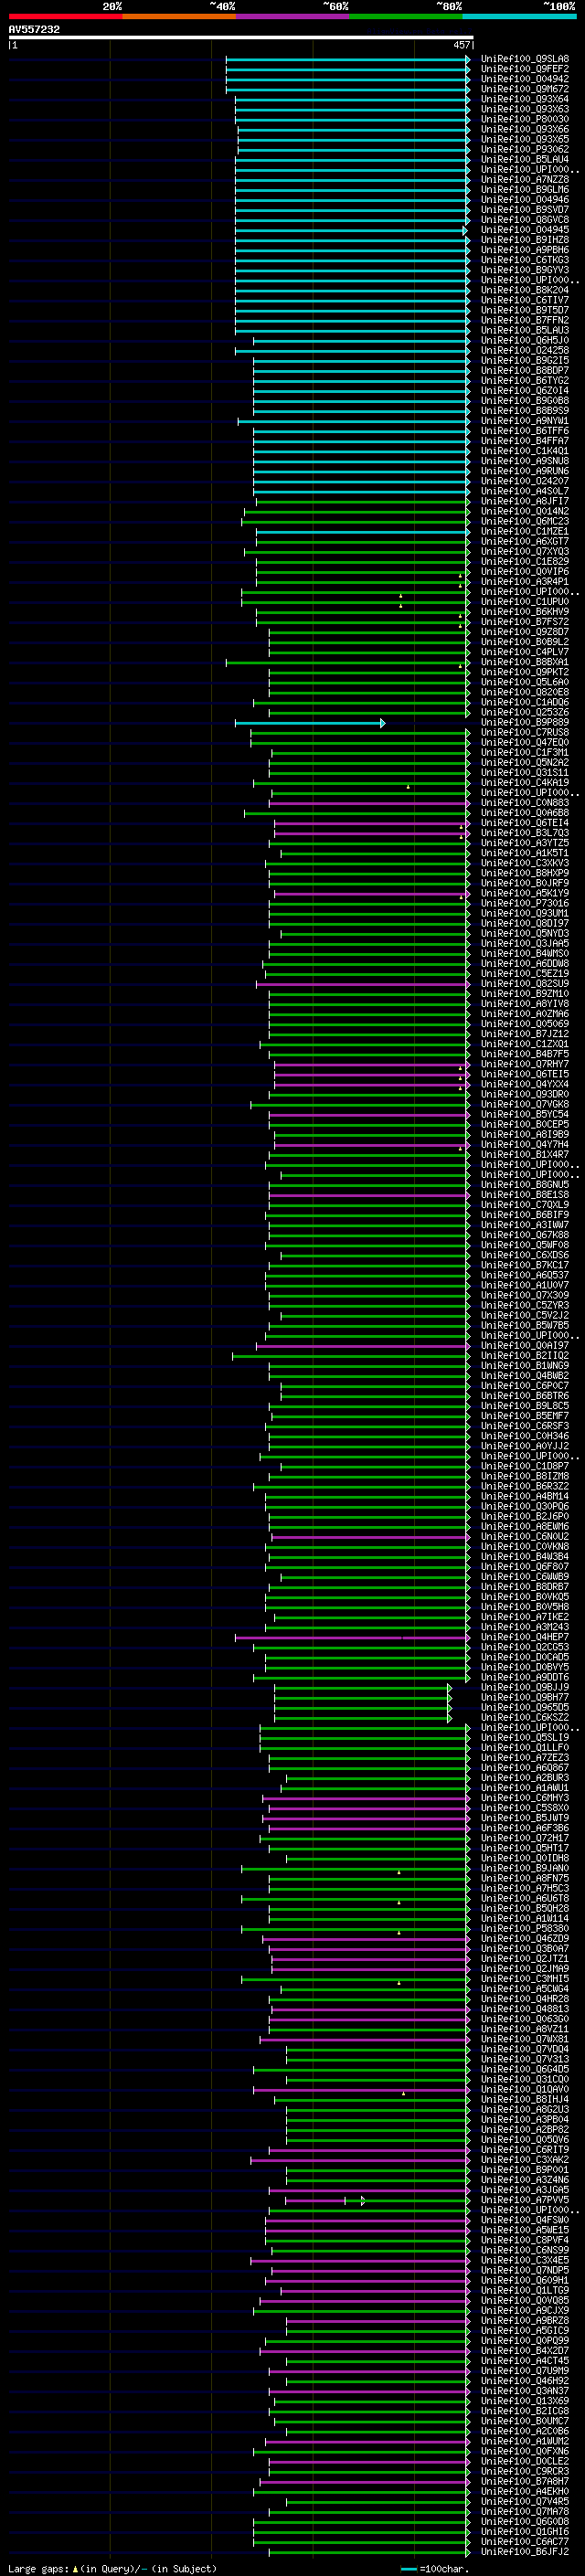The height and width of the screenshot is (2576, 585).
Task: Select hit label UniRef100_Q4FSW0
Action: click(524, 2220)
